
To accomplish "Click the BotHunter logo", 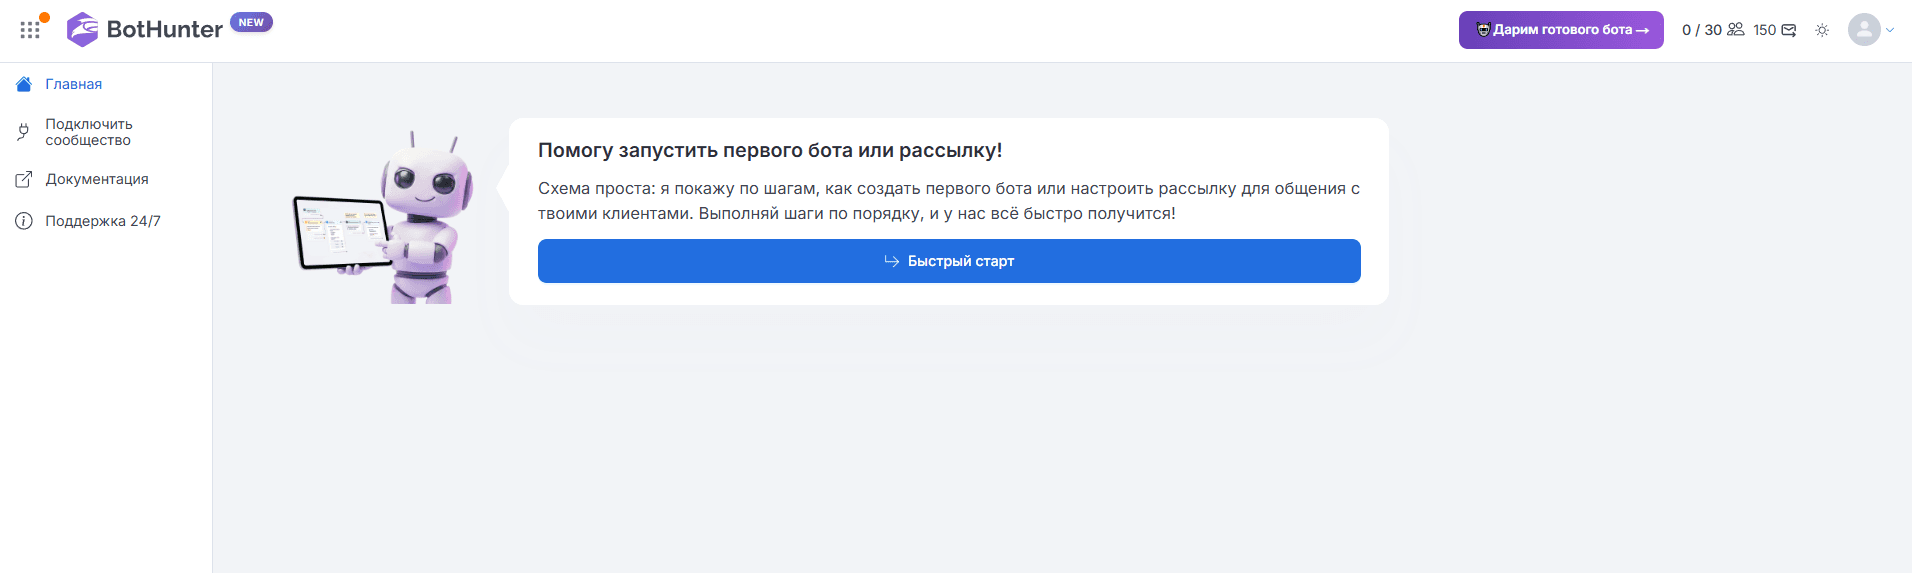I will (144, 29).
